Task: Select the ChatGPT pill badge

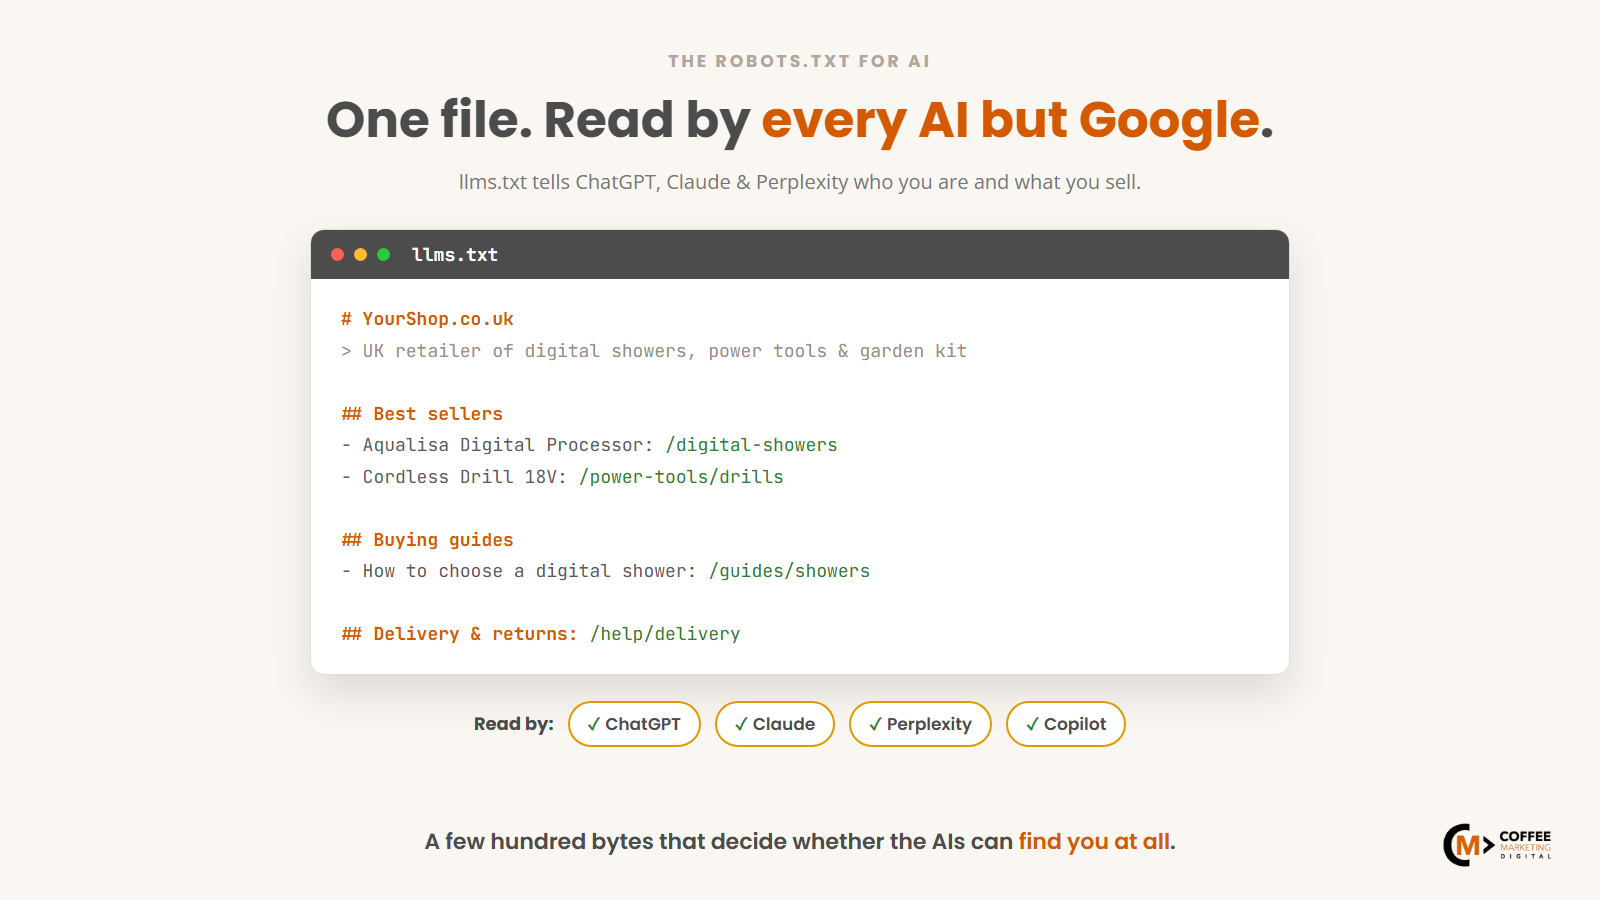Action: pyautogui.click(x=634, y=724)
